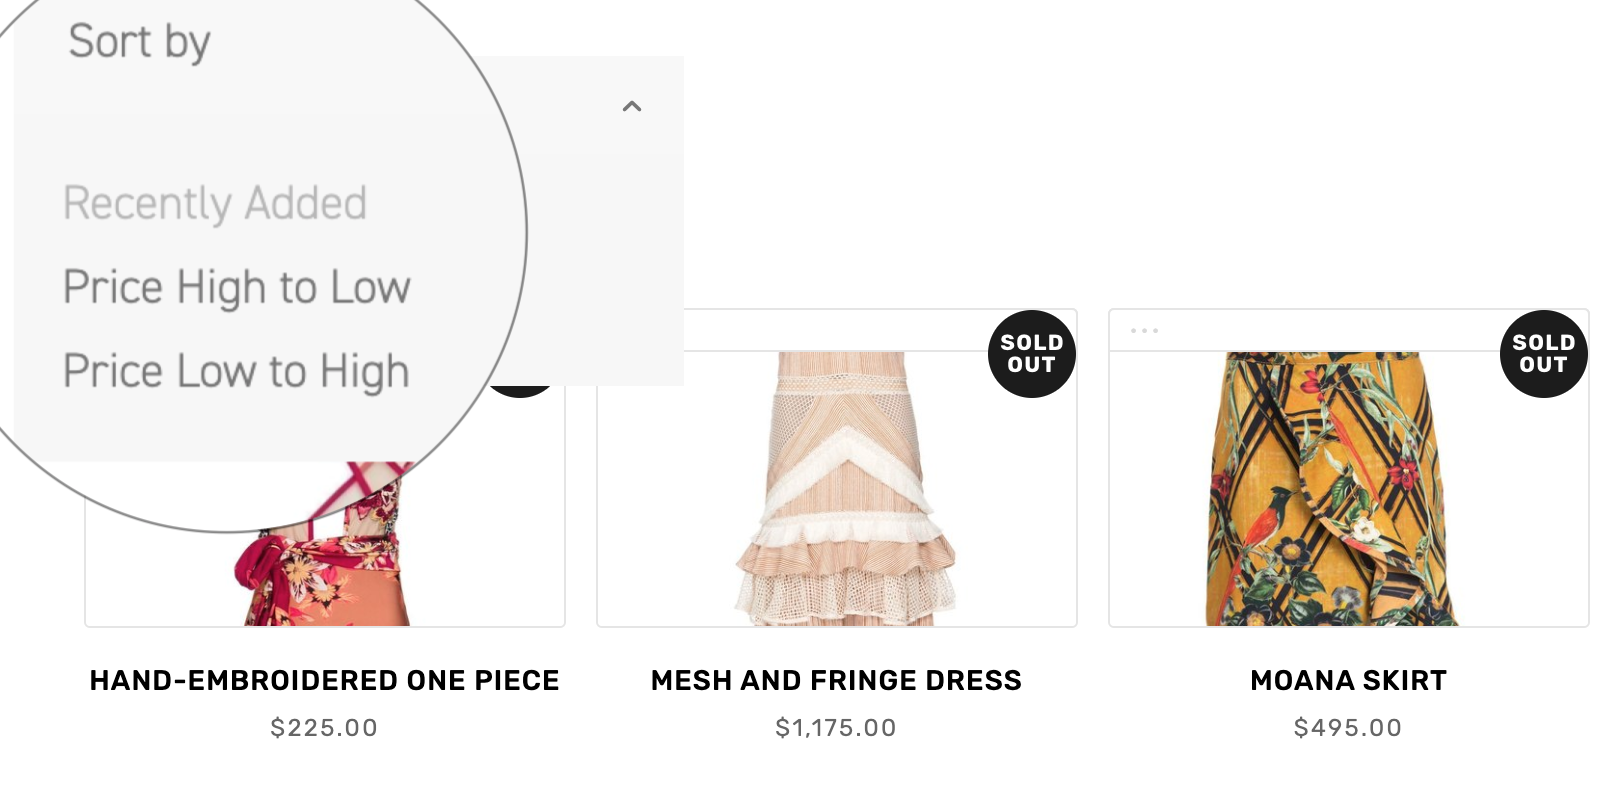Sort products by Price Low to High
The image size is (1604, 812).
coord(236,371)
